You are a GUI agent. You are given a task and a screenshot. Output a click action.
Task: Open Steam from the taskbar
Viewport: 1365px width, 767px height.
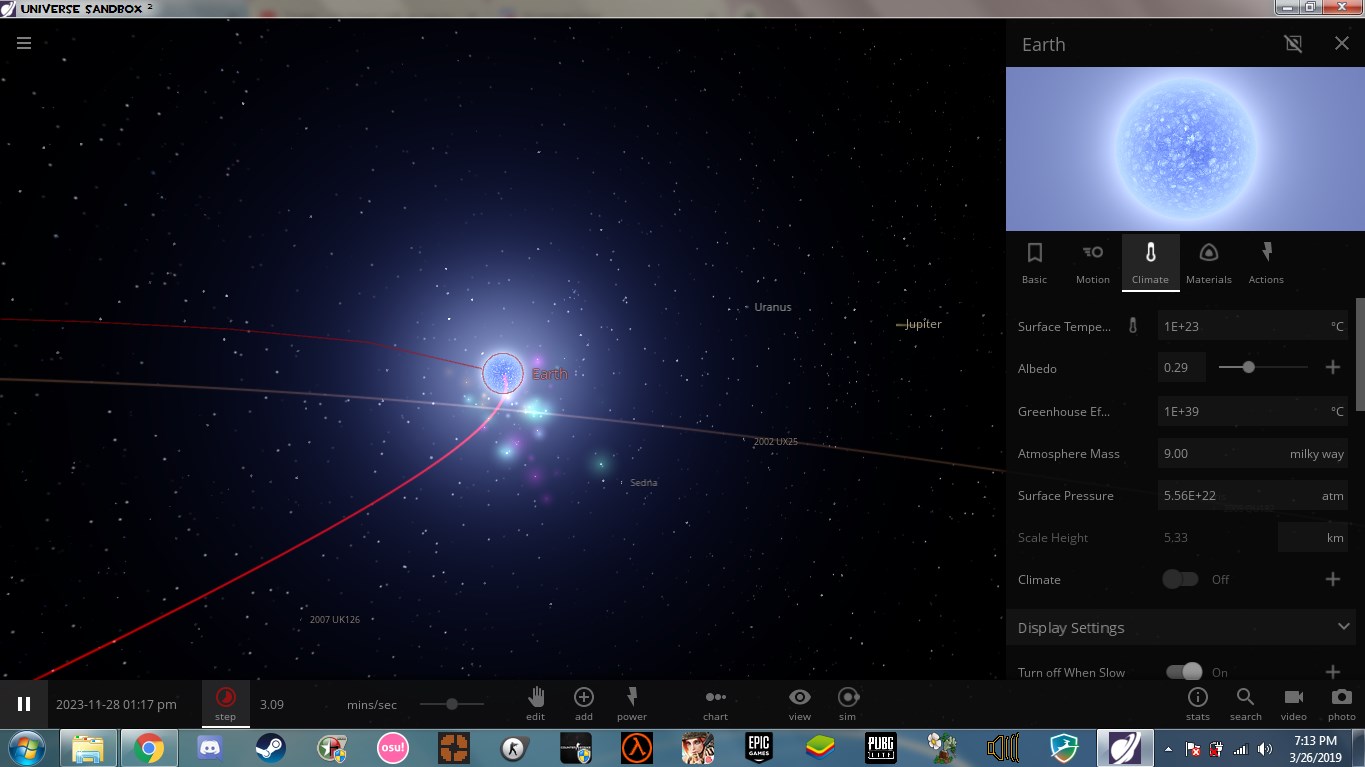pos(270,747)
